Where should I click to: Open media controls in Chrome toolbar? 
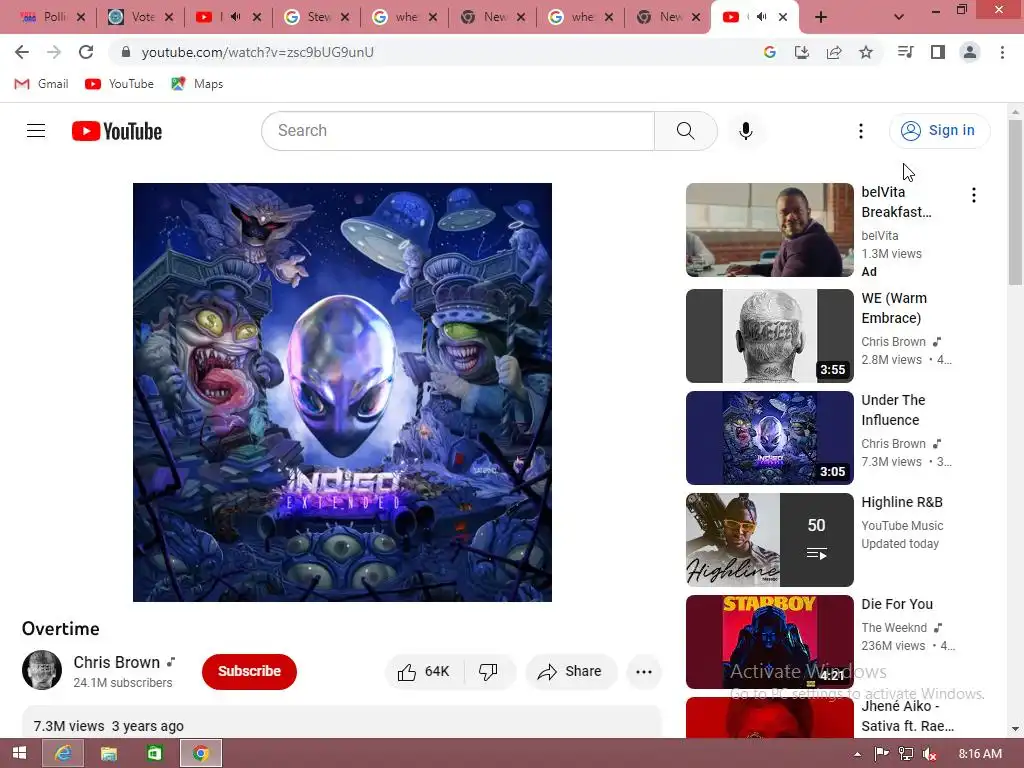point(905,52)
